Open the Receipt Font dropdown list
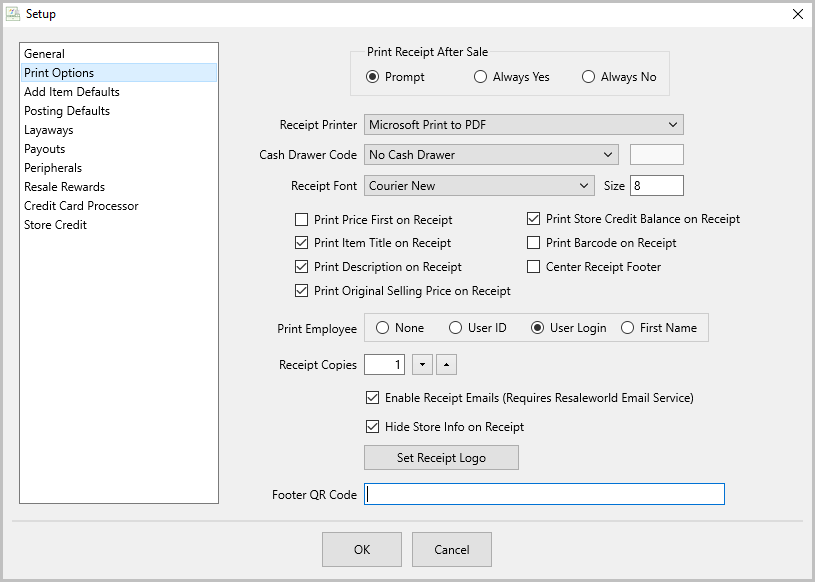 479,186
